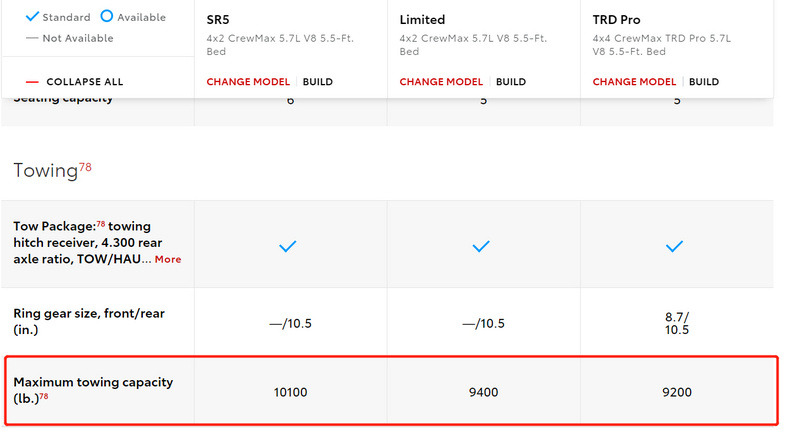The height and width of the screenshot is (430, 800).
Task: Build the Limited model
Action: pos(511,82)
